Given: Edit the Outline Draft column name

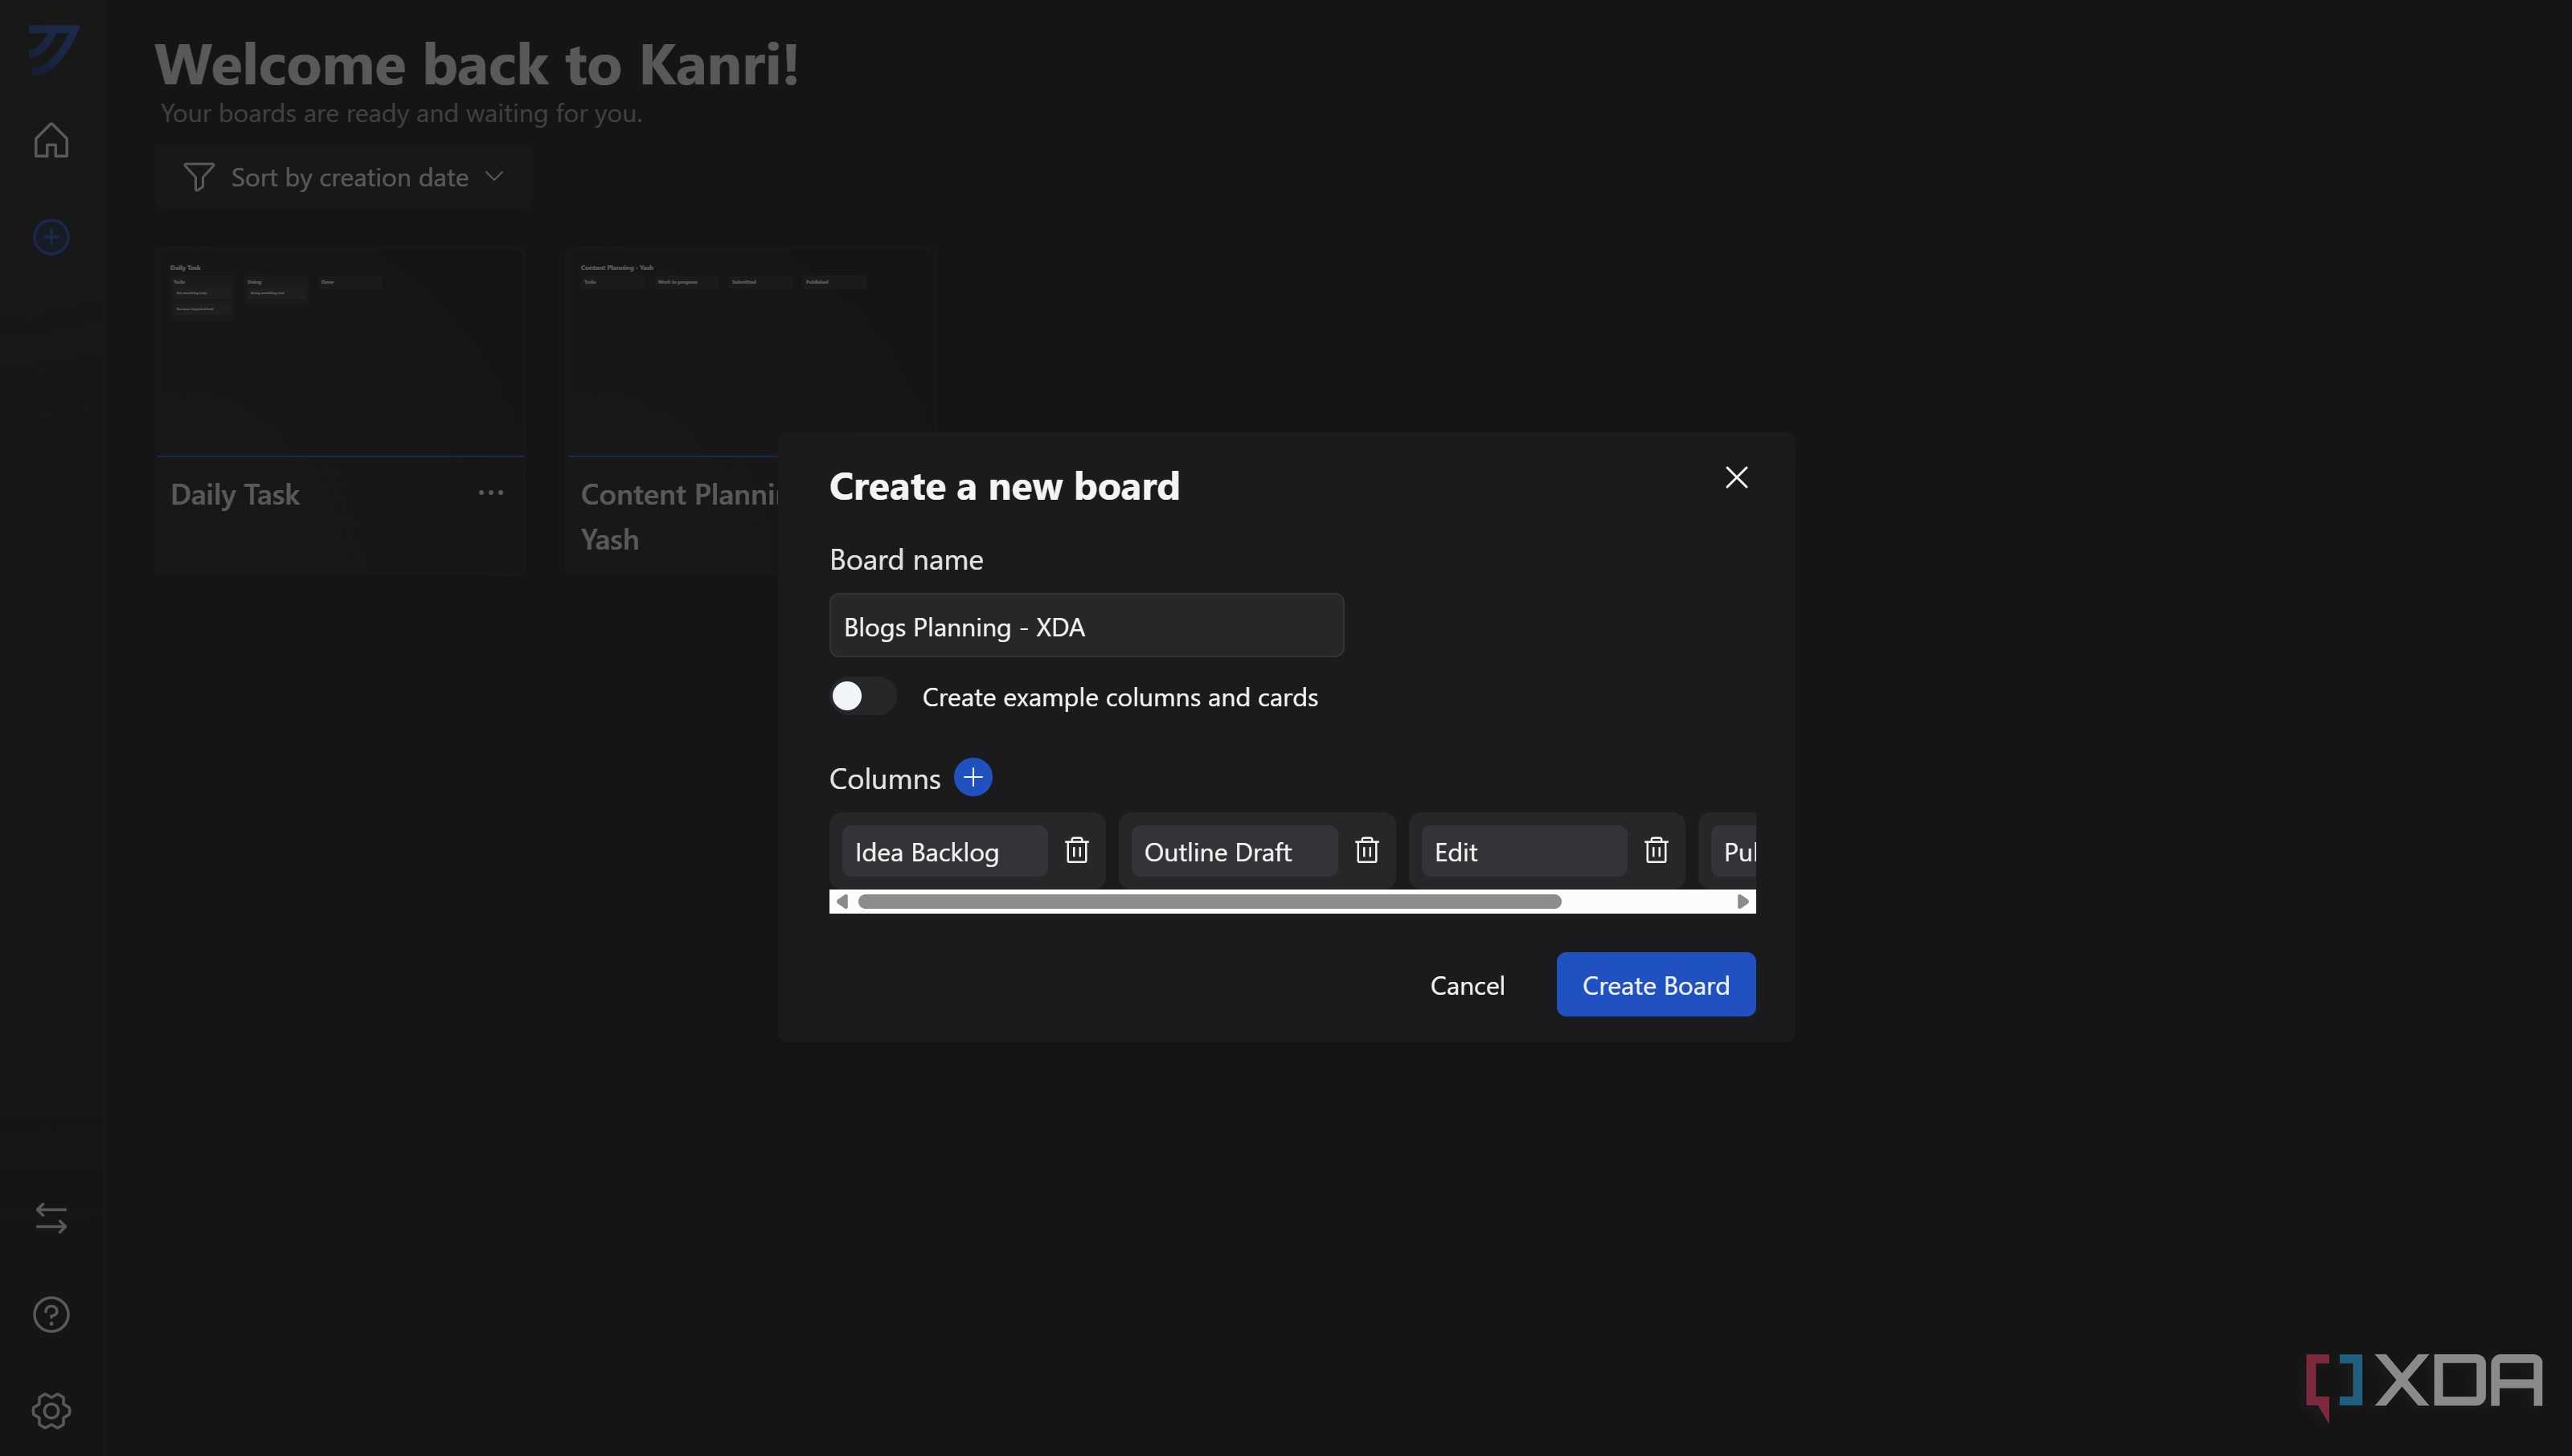Looking at the screenshot, I should point(1234,851).
